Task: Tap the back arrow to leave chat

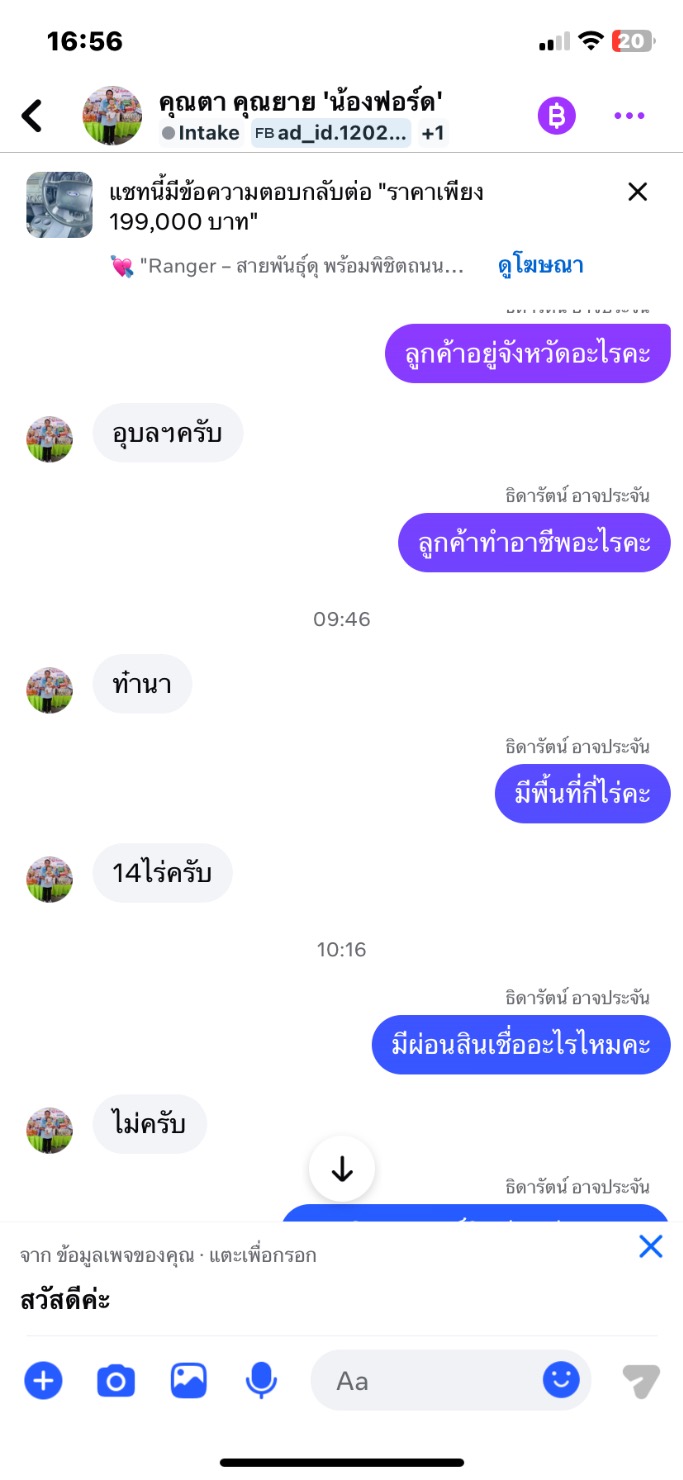Action: (x=32, y=116)
